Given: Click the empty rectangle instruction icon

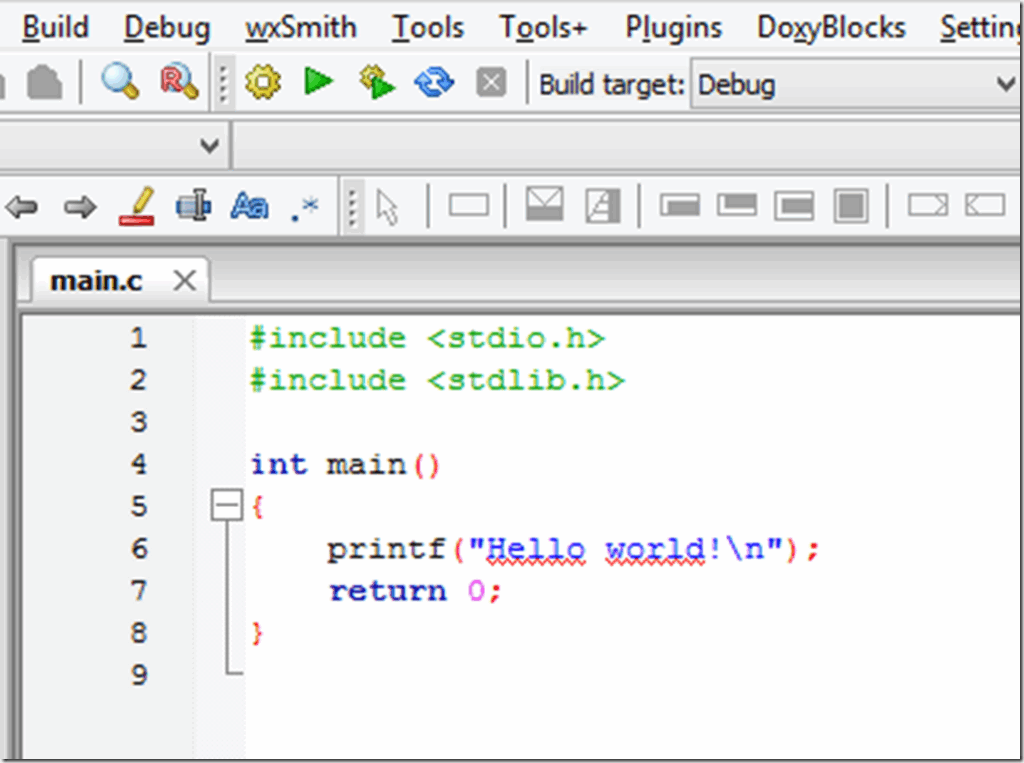Looking at the screenshot, I should pos(468,206).
